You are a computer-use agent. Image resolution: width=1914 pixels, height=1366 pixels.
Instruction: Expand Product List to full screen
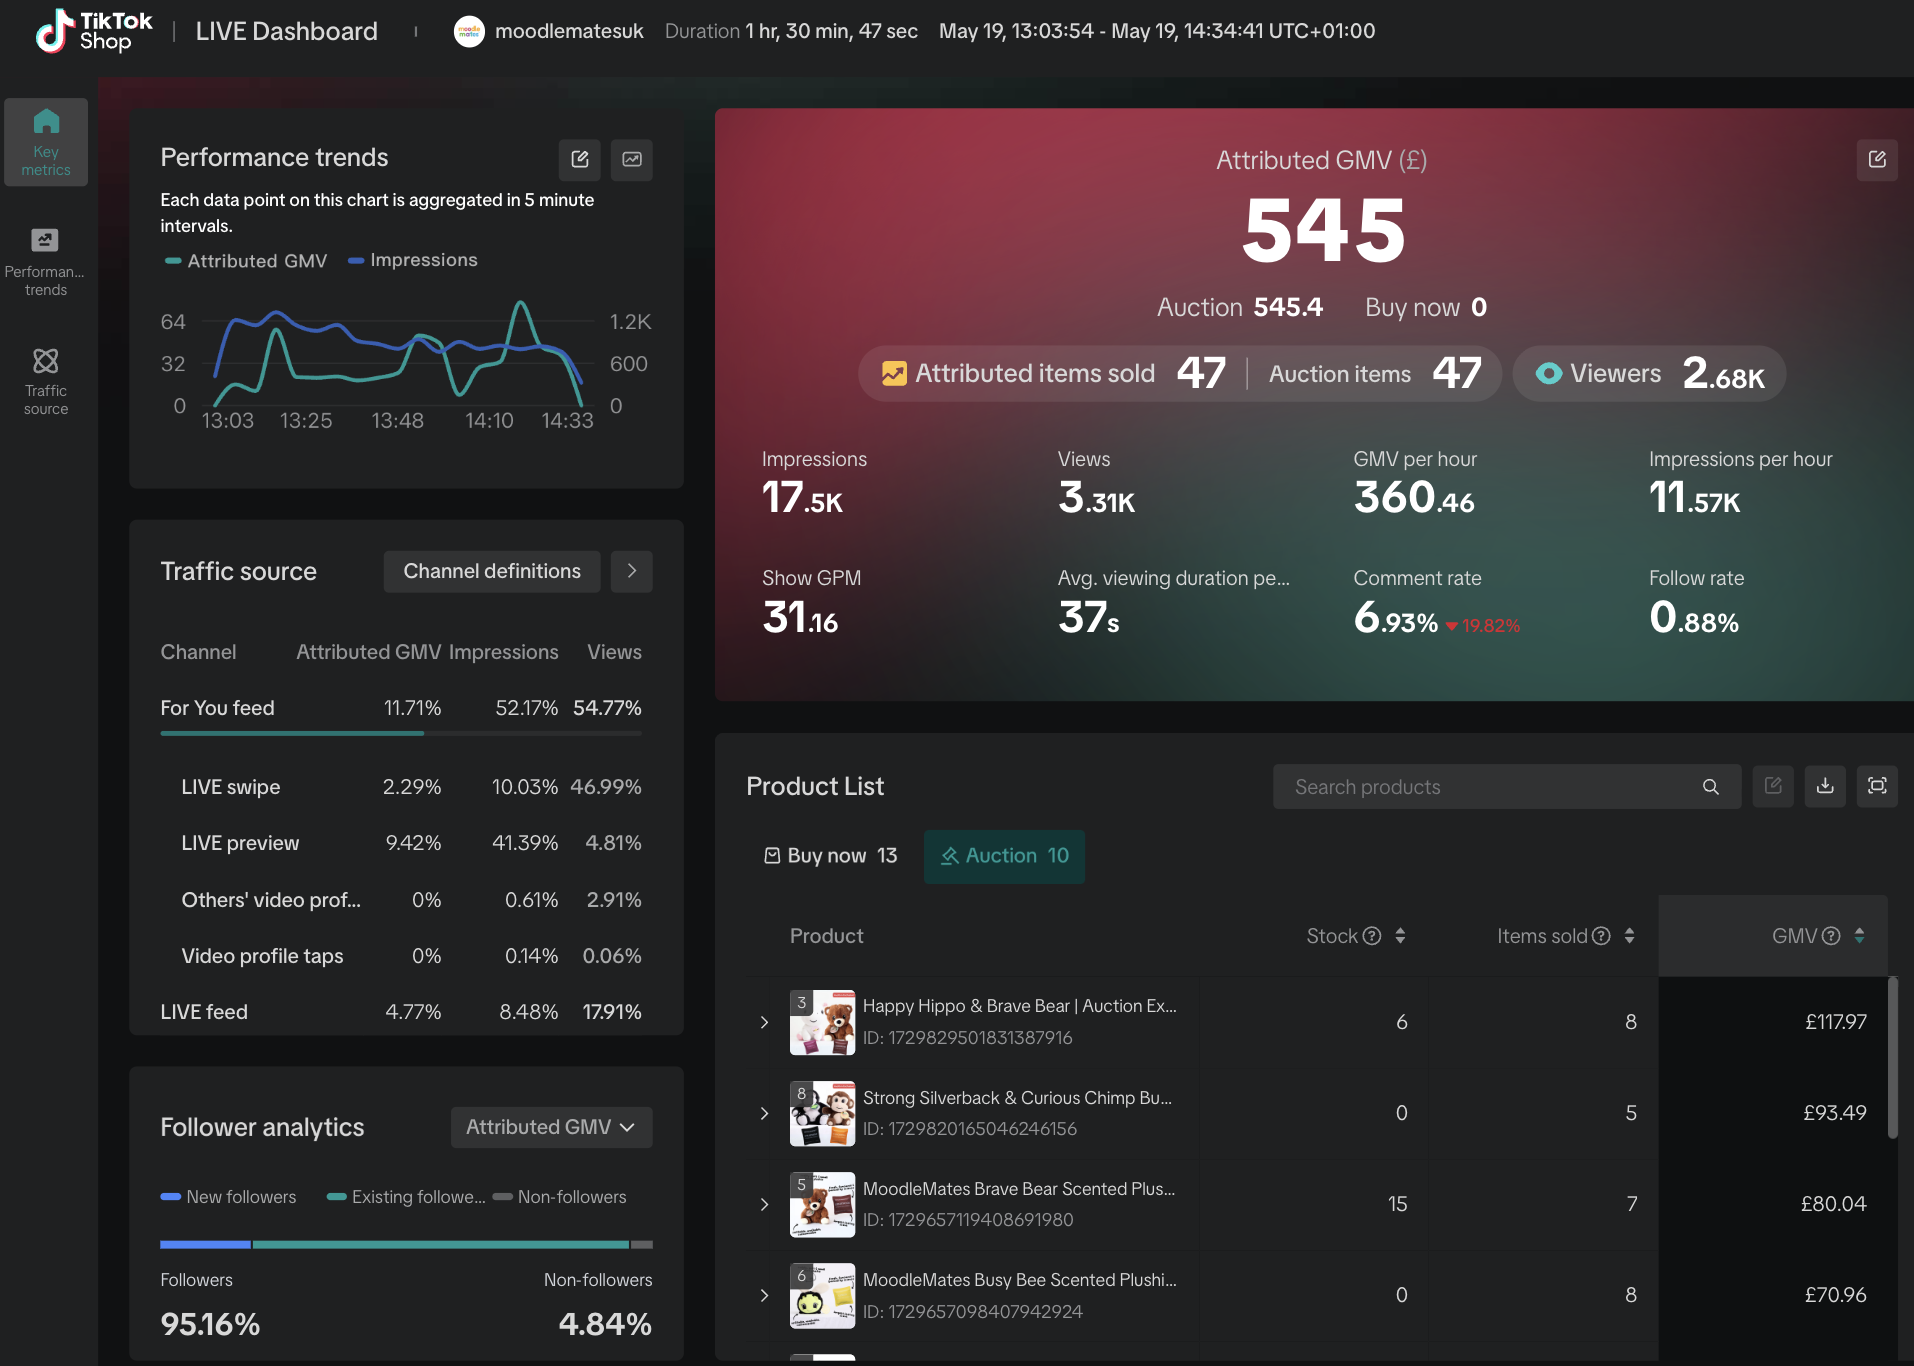point(1877,786)
